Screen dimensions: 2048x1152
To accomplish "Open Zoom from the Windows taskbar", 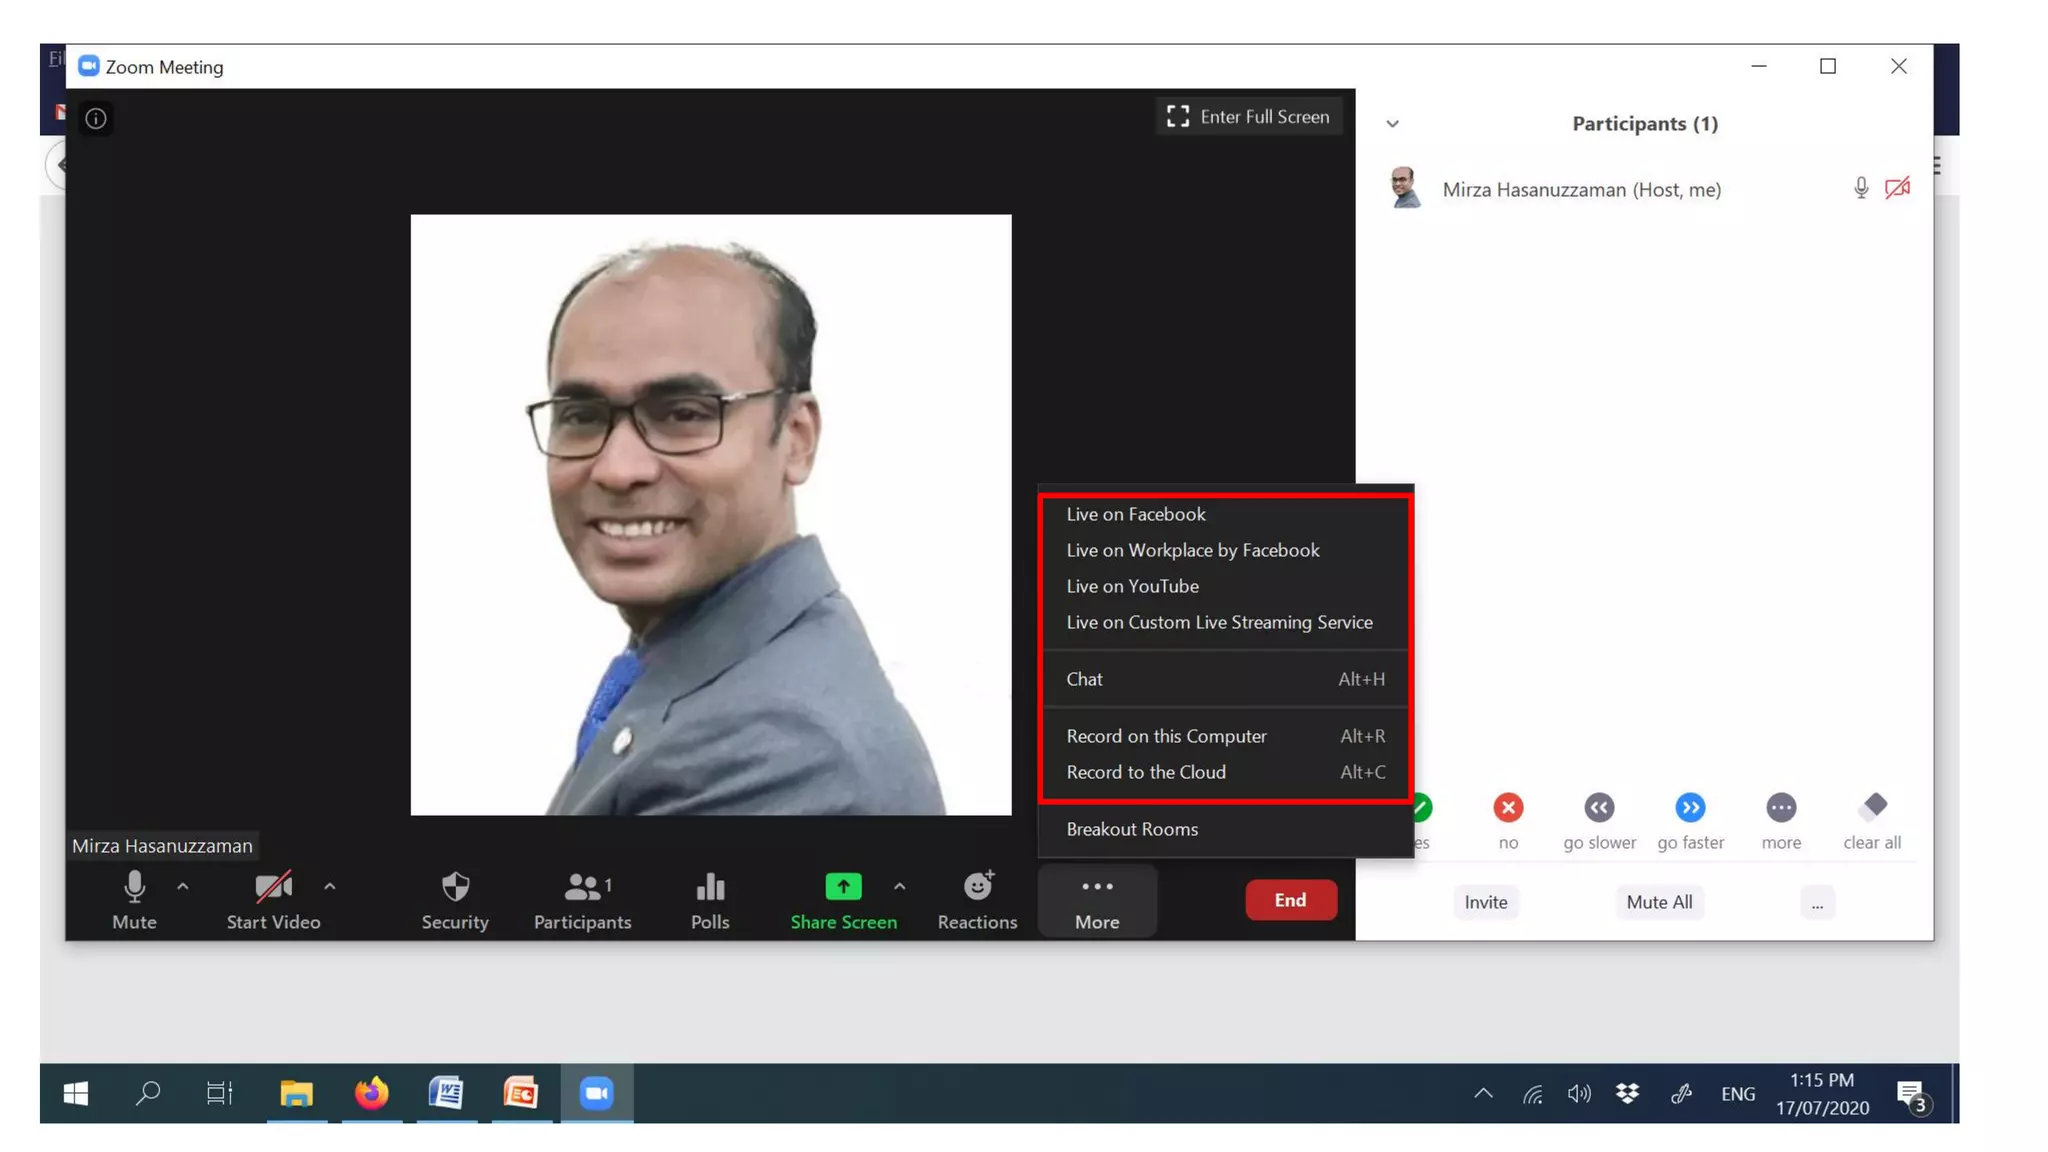I will [596, 1093].
